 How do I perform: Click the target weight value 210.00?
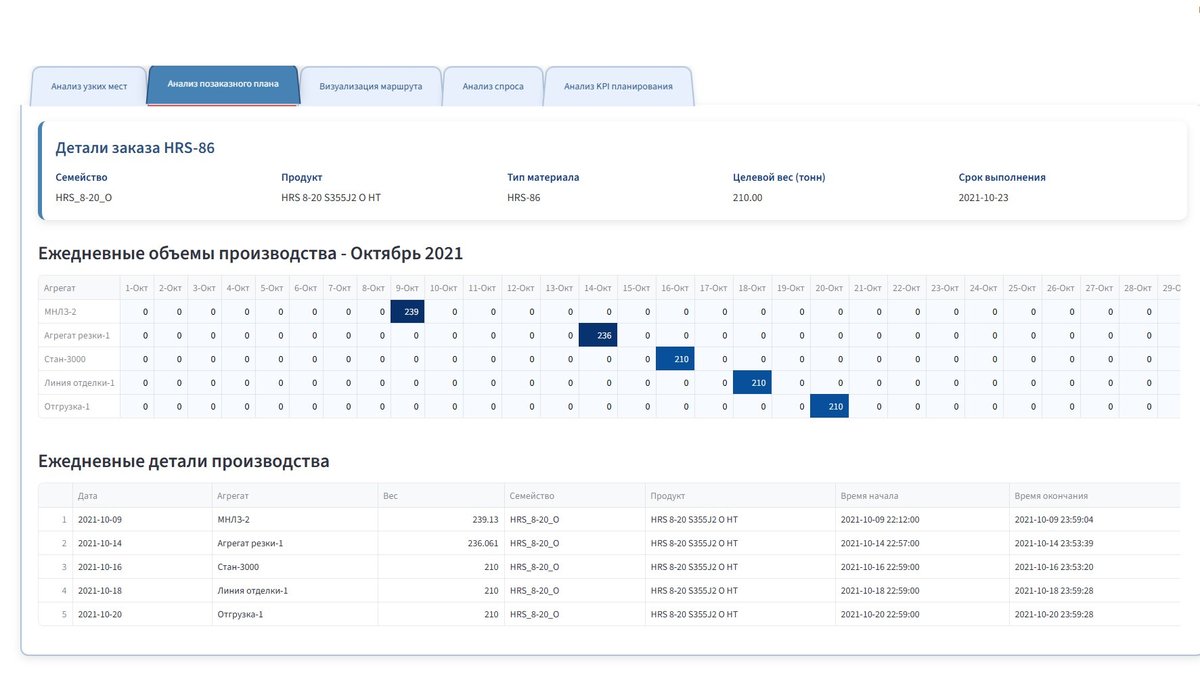tap(748, 198)
